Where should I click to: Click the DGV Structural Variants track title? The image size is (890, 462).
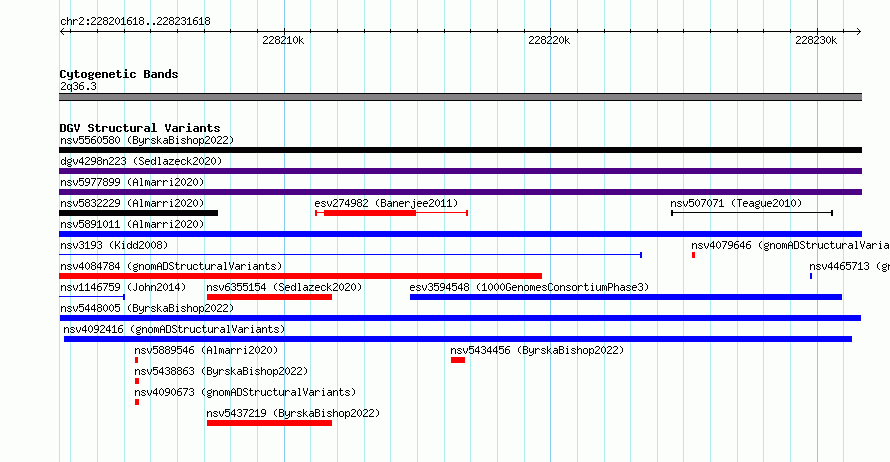click(x=140, y=128)
